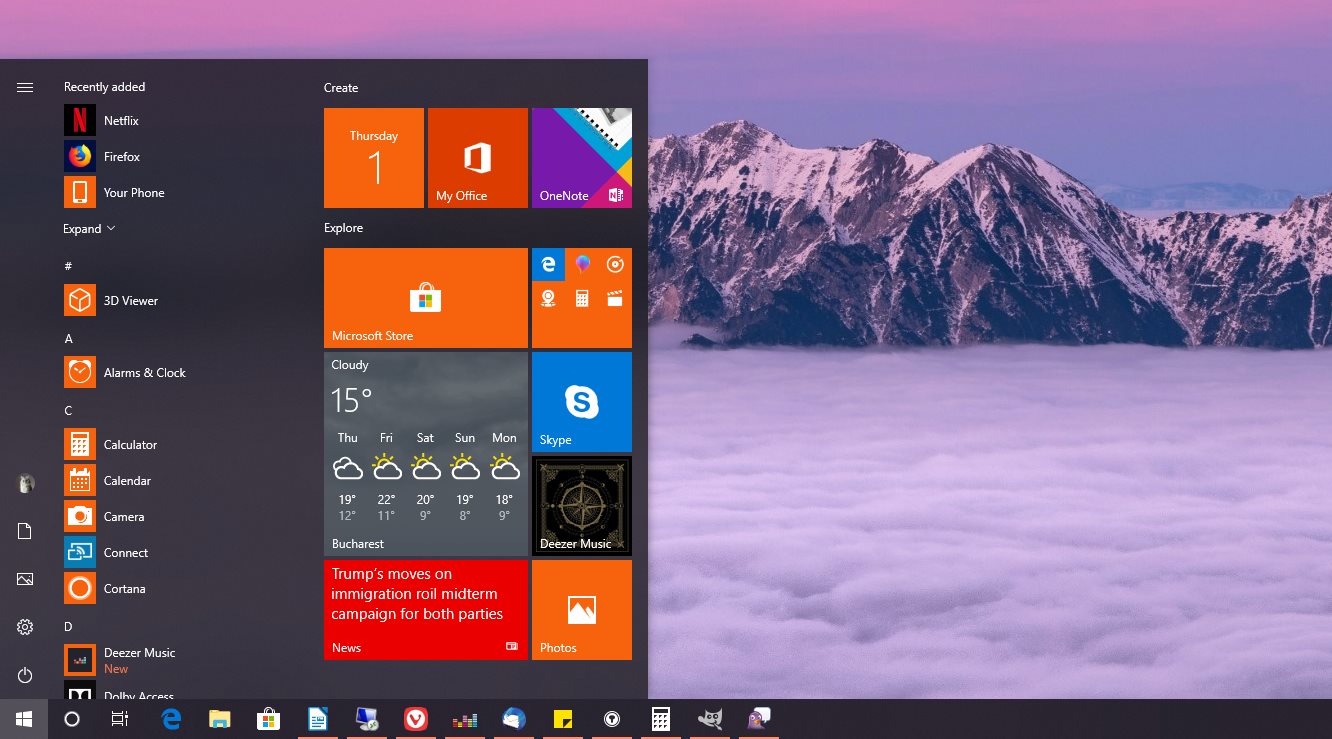Expand the Recently added list
This screenshot has width=1332, height=739.
coord(89,228)
